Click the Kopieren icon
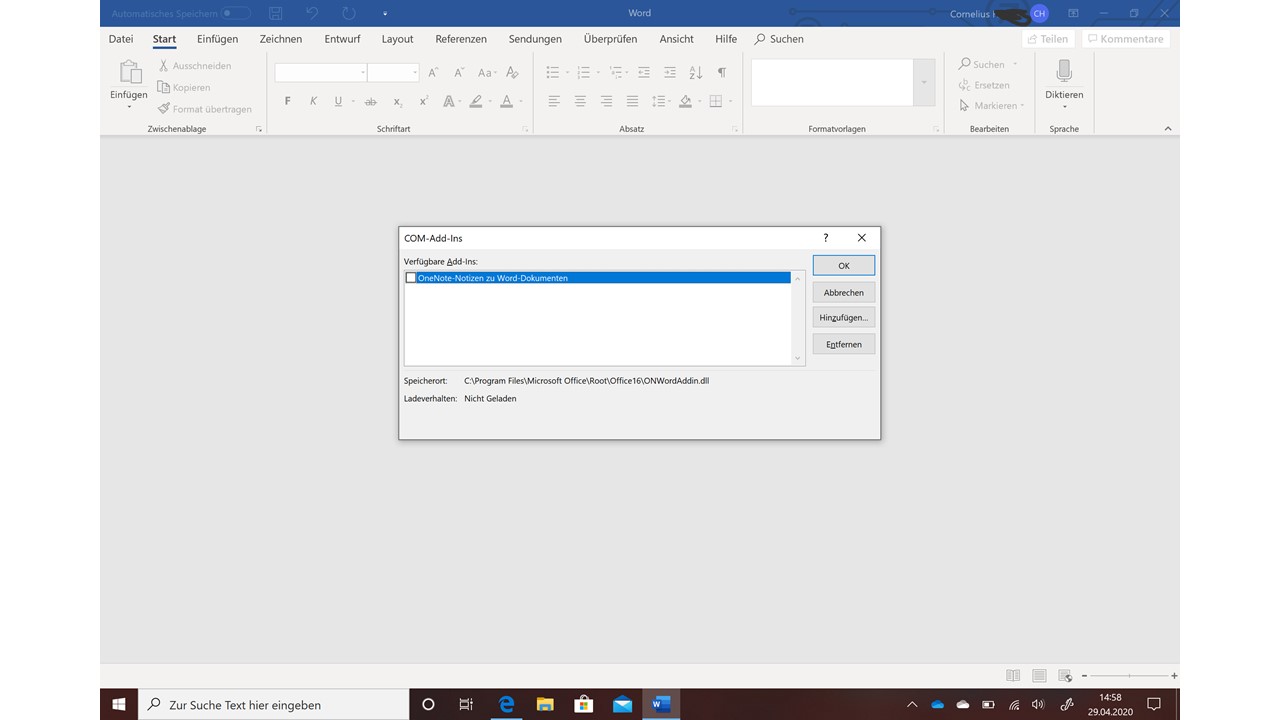The height and width of the screenshot is (720, 1280). (164, 87)
